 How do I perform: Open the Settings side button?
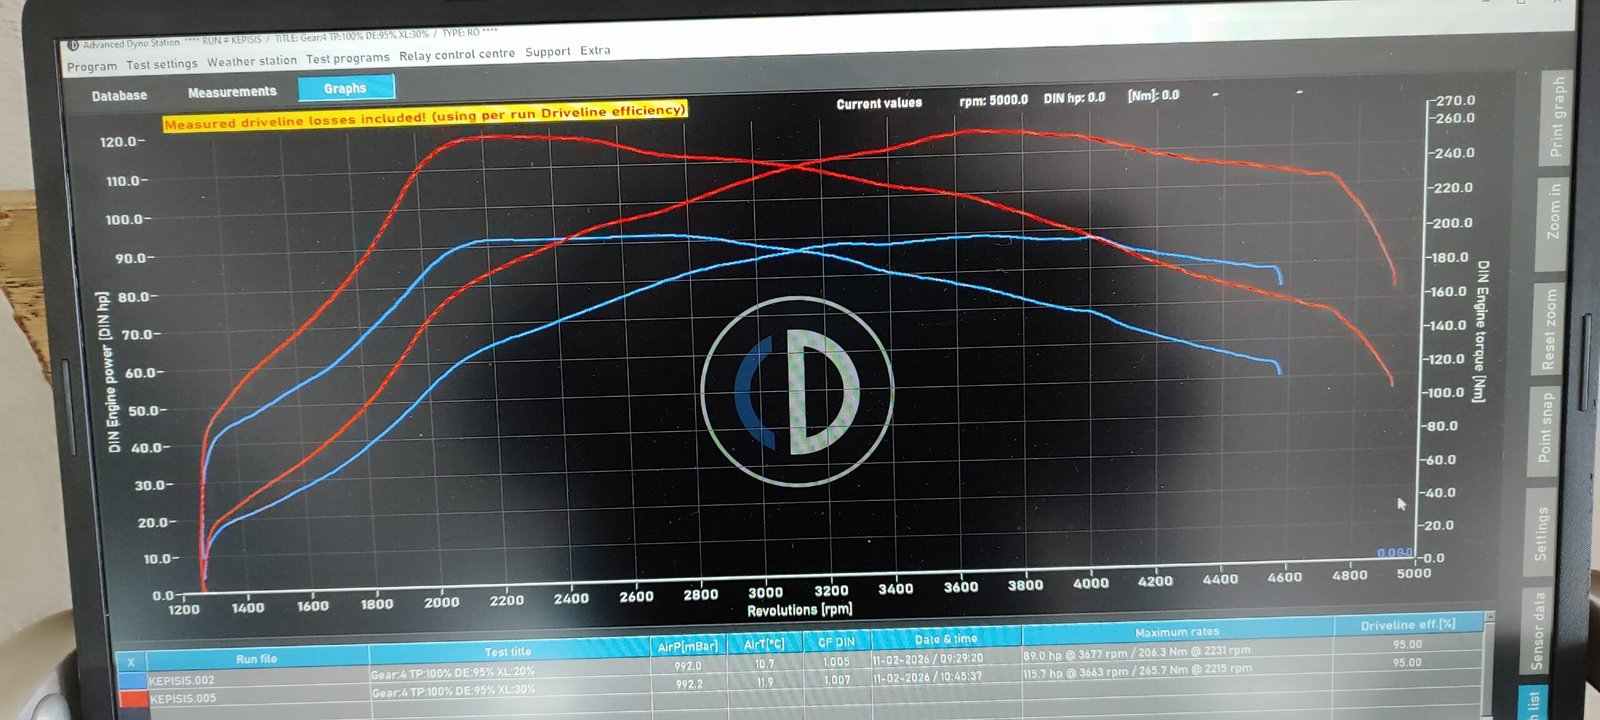pos(1541,532)
